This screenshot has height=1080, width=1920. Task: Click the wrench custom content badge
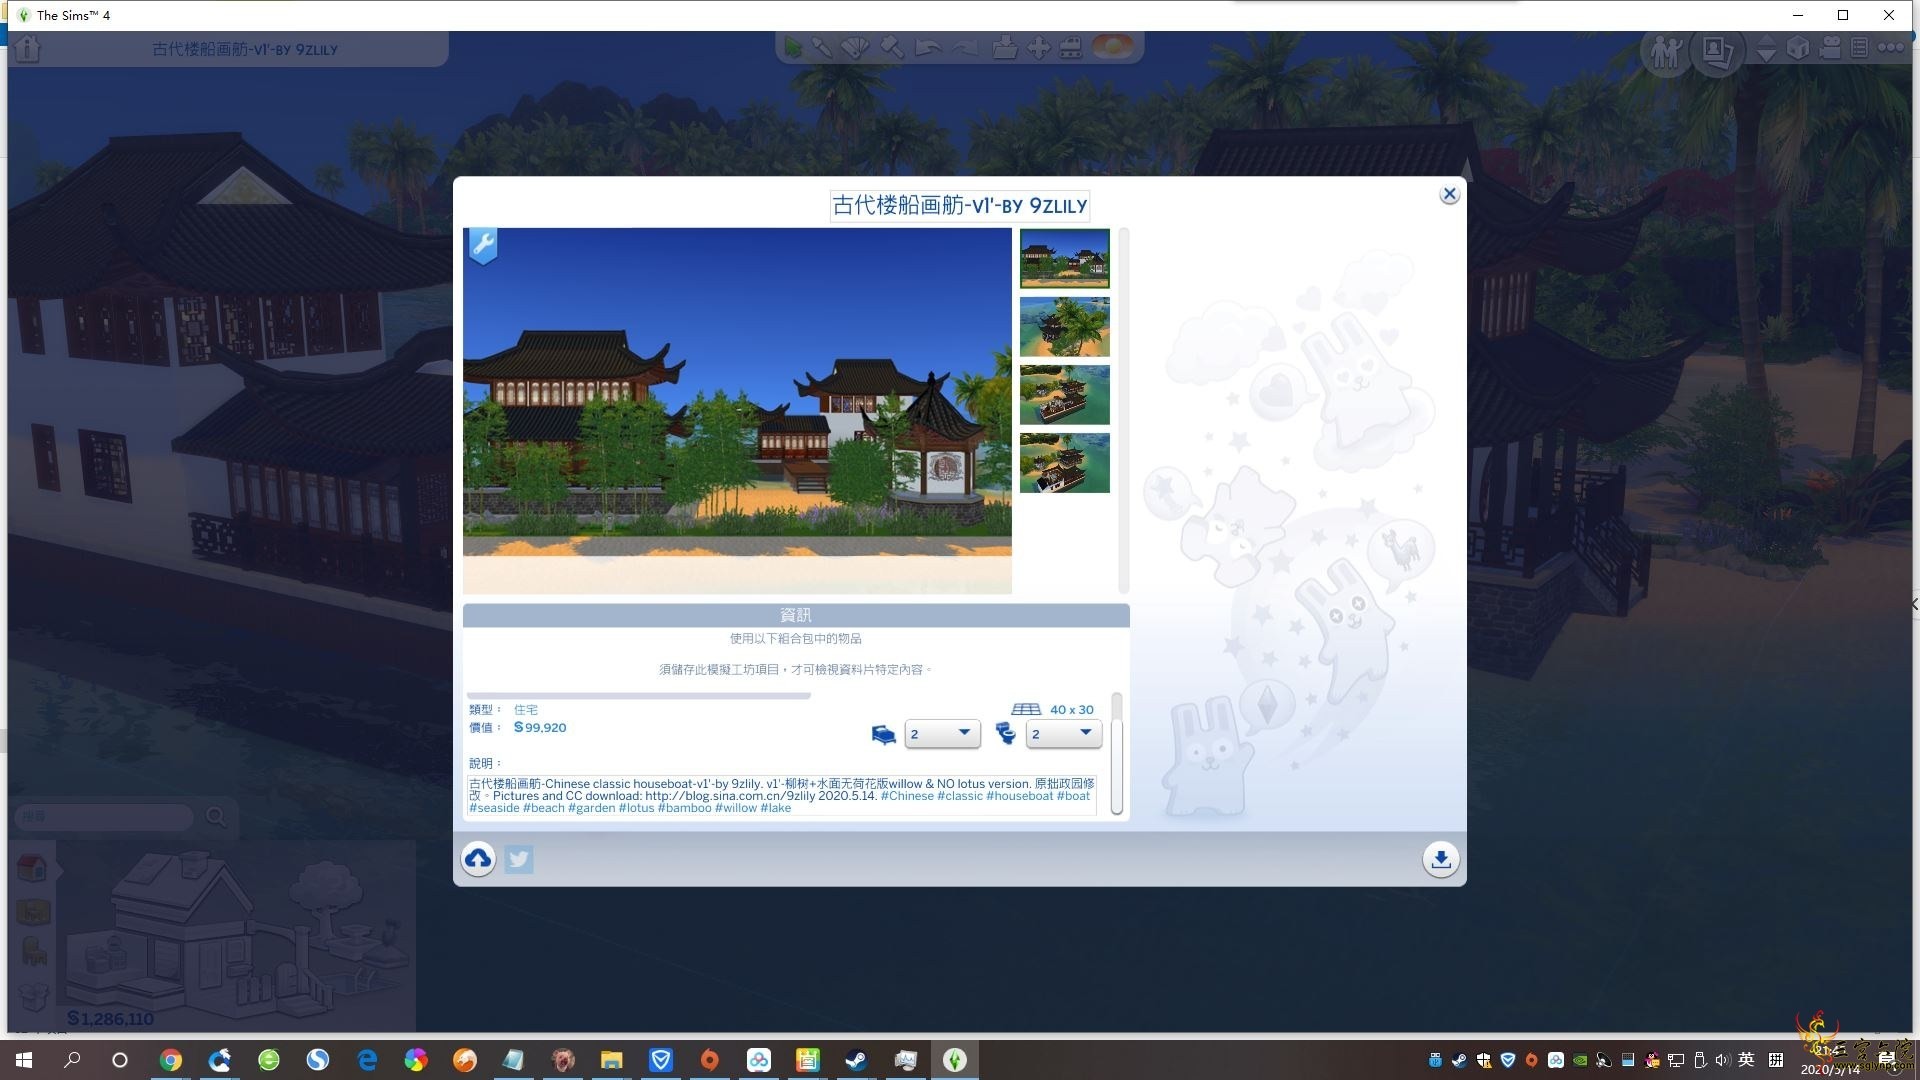point(483,245)
